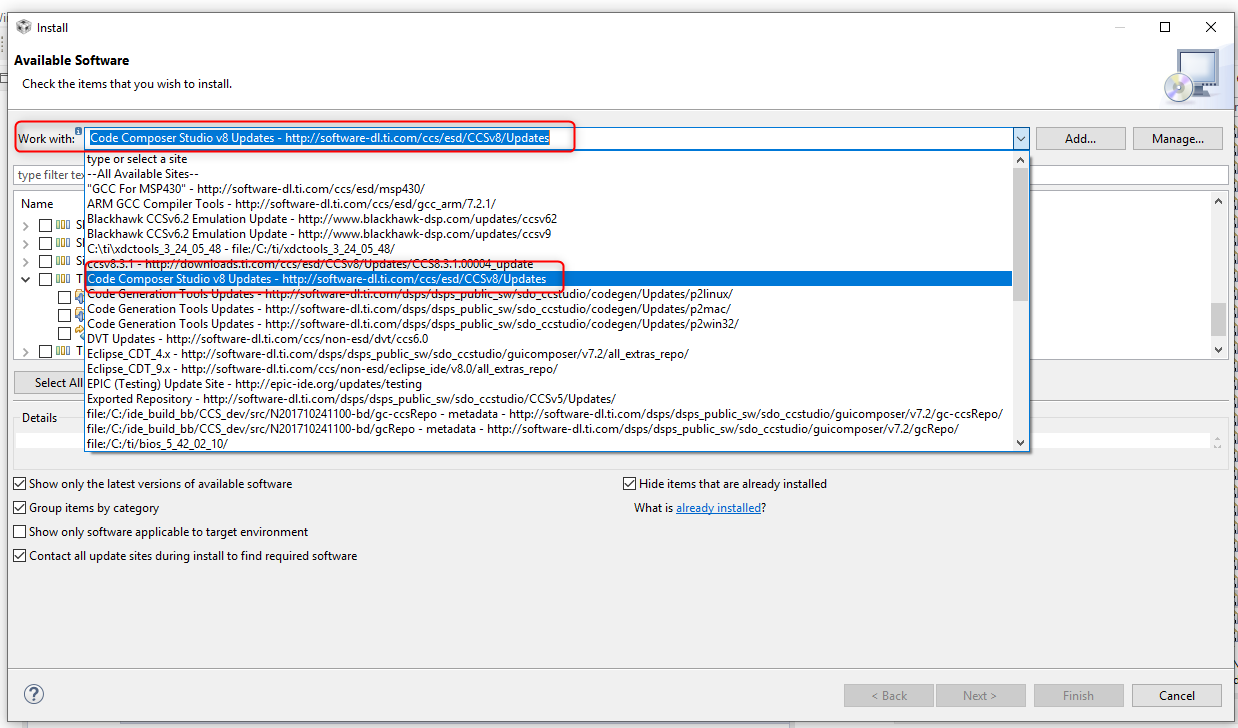Click the Select All button
Image resolution: width=1238 pixels, height=728 pixels.
pyautogui.click(x=50, y=383)
